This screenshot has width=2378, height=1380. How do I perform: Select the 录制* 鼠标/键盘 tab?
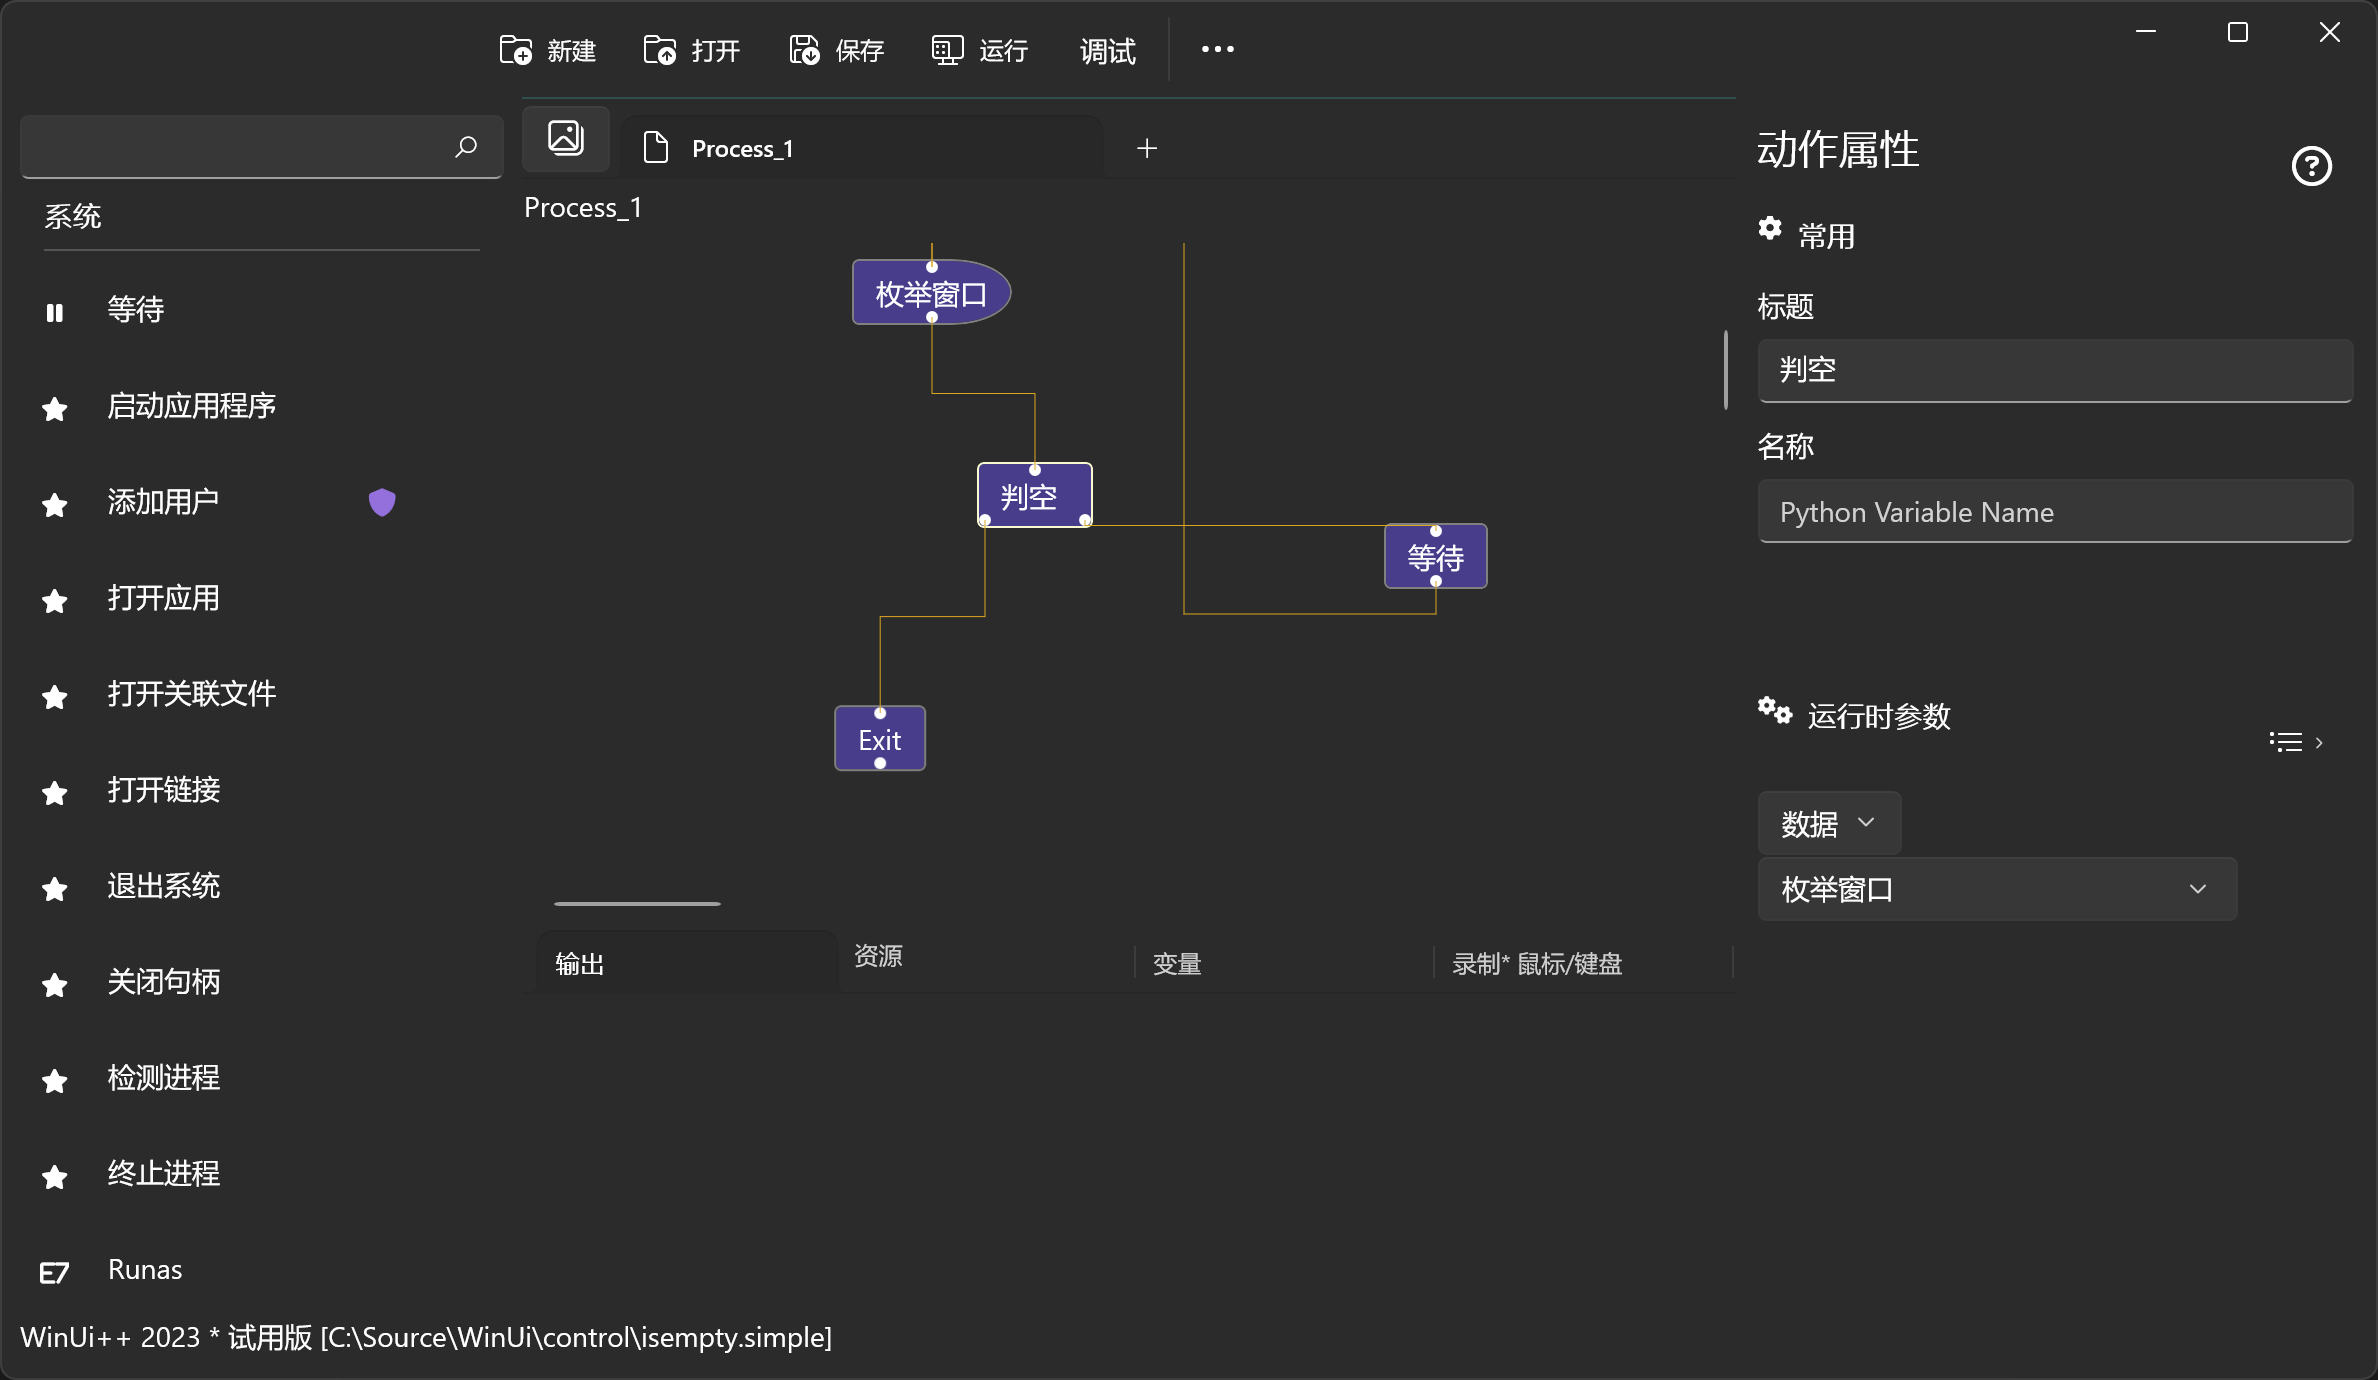[x=1536, y=963]
